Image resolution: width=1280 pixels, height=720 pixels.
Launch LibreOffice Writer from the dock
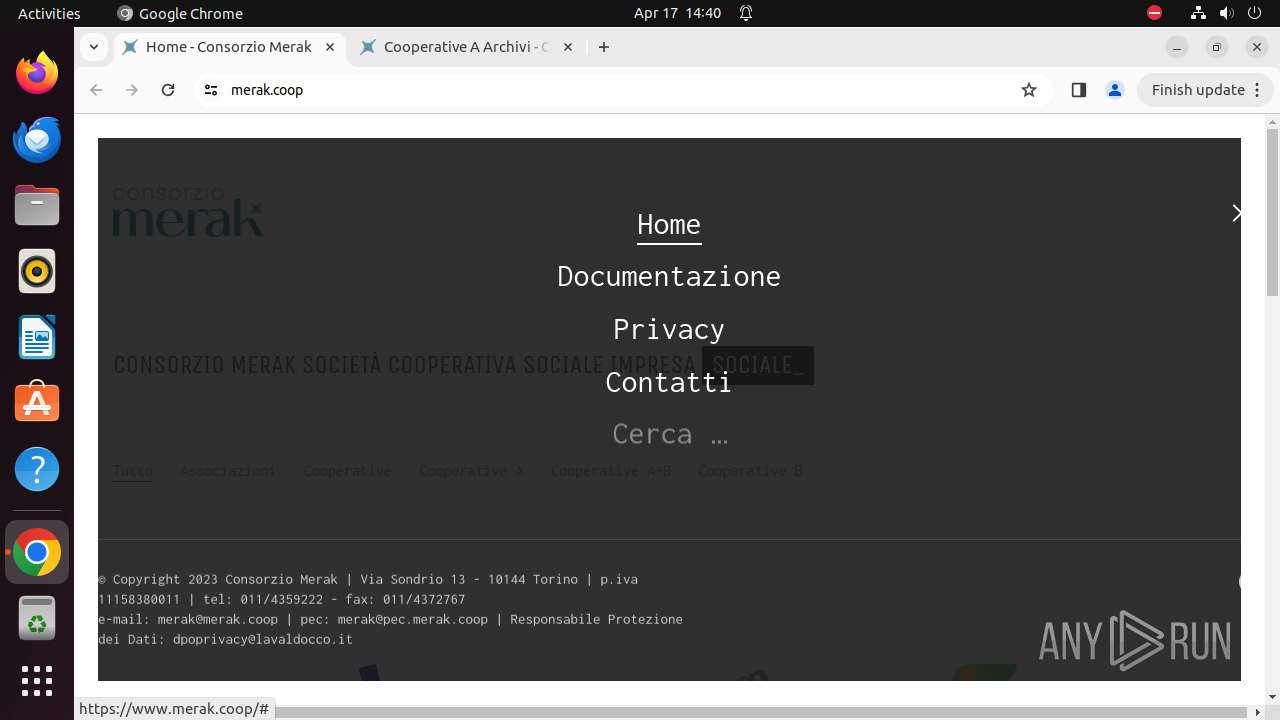point(37,337)
